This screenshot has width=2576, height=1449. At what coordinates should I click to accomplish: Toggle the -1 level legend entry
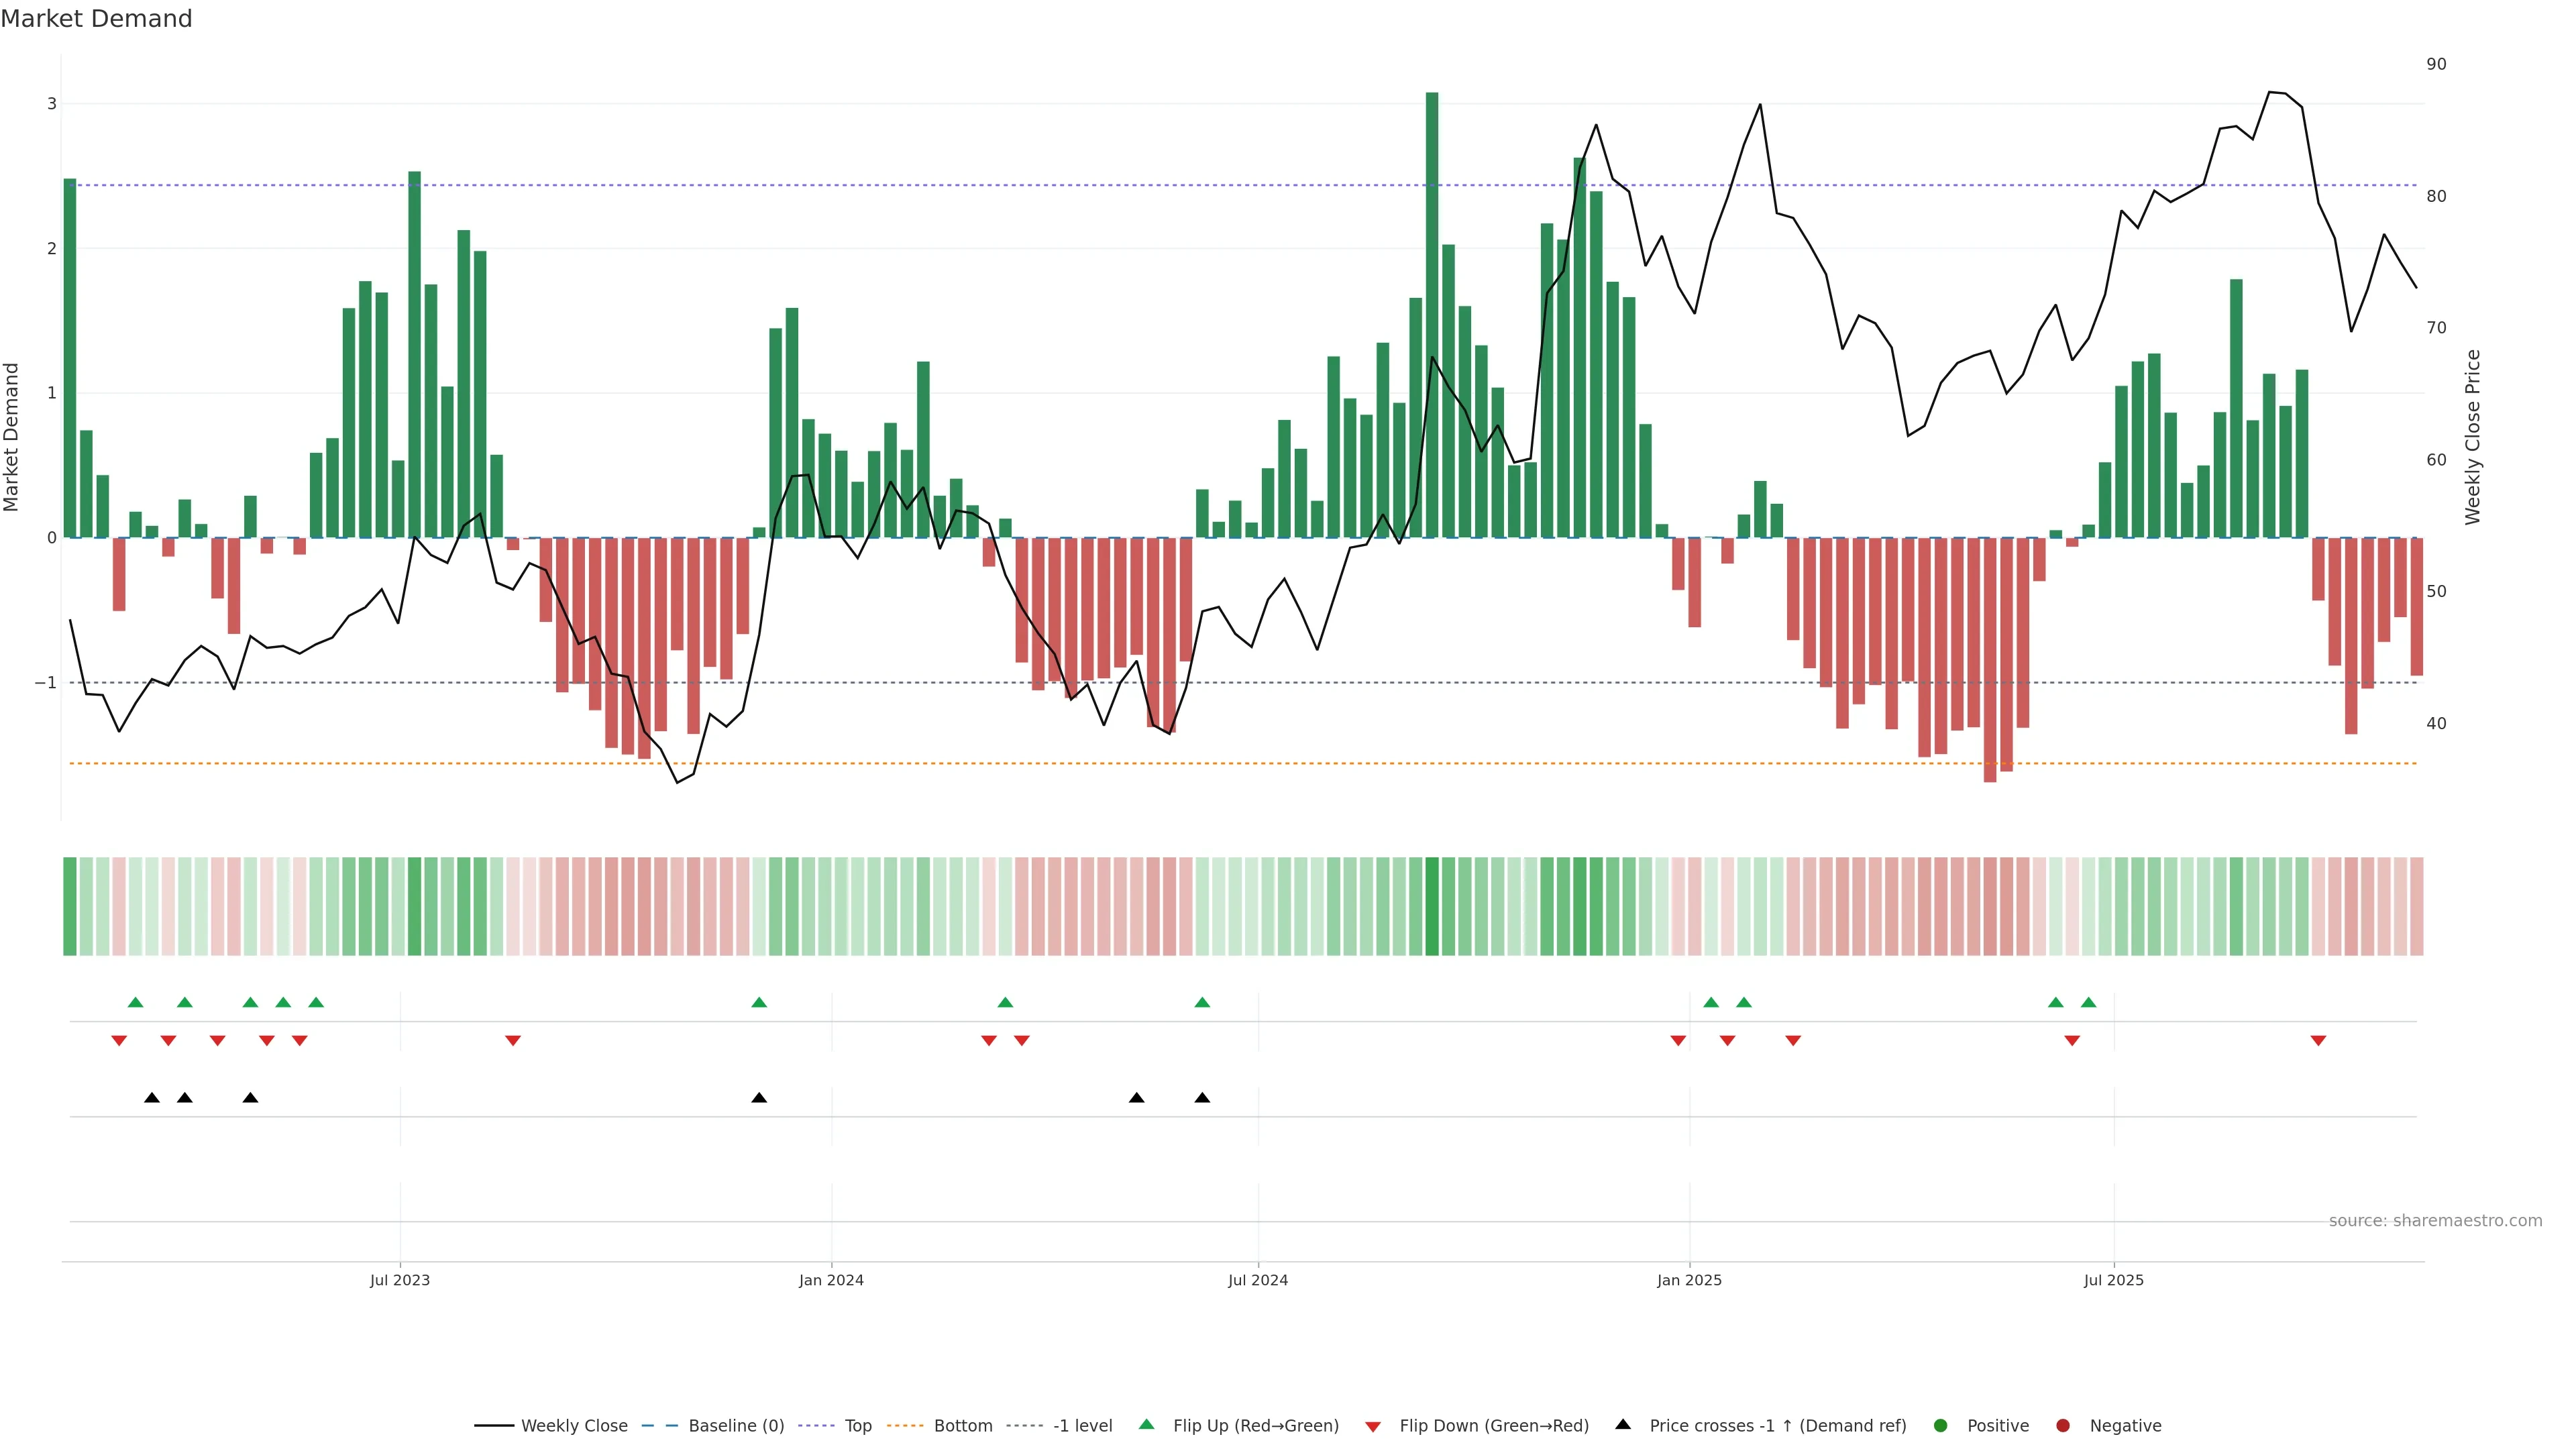[x=1082, y=1425]
